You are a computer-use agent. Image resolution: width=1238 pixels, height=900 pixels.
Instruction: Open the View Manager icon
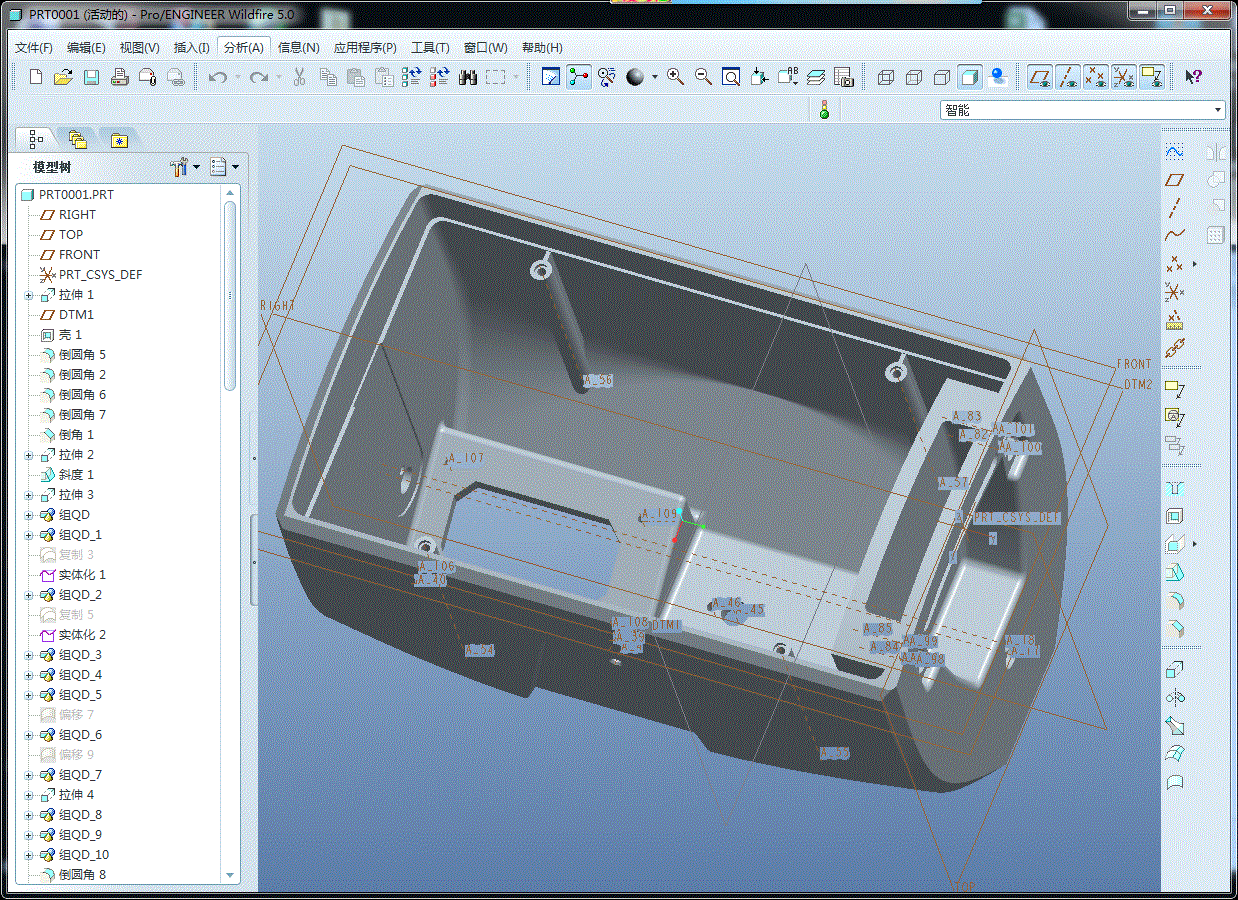click(843, 77)
